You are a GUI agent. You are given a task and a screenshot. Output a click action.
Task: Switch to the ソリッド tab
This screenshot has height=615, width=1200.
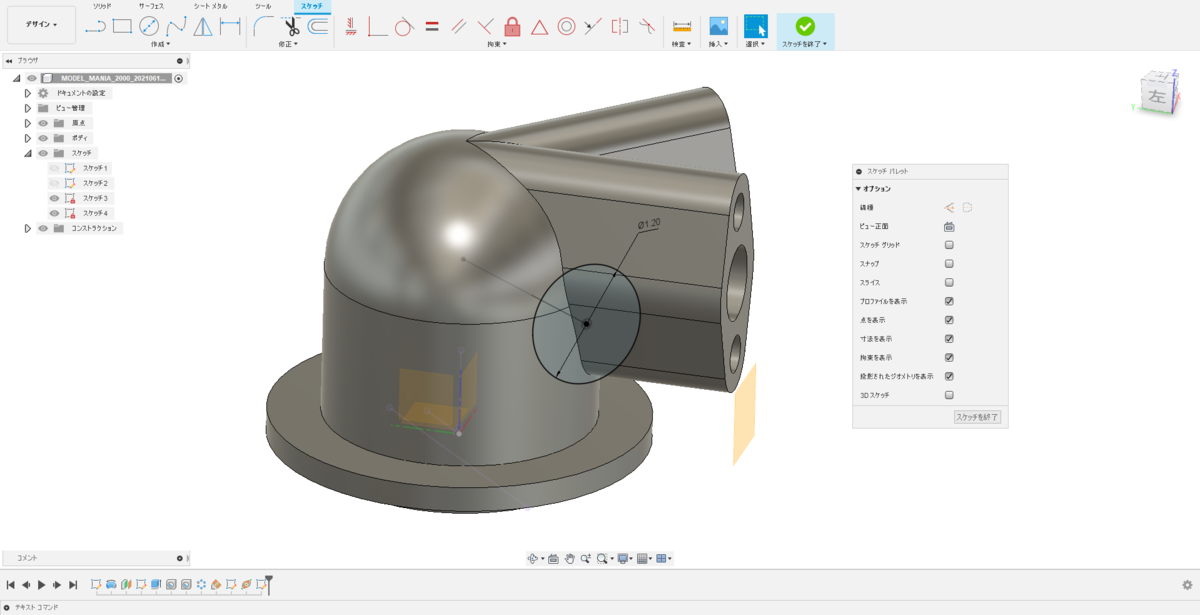102,6
